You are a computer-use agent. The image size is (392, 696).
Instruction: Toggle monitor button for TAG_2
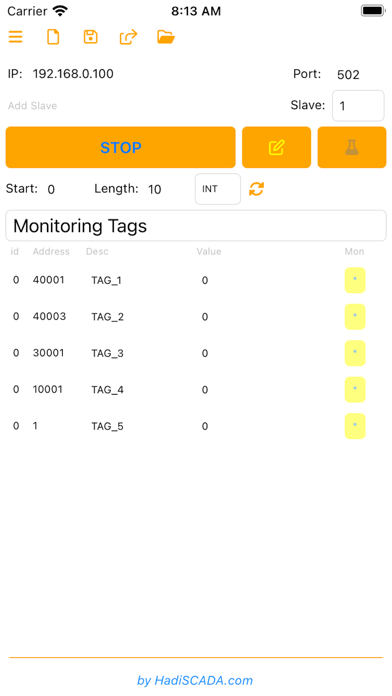pos(355,316)
